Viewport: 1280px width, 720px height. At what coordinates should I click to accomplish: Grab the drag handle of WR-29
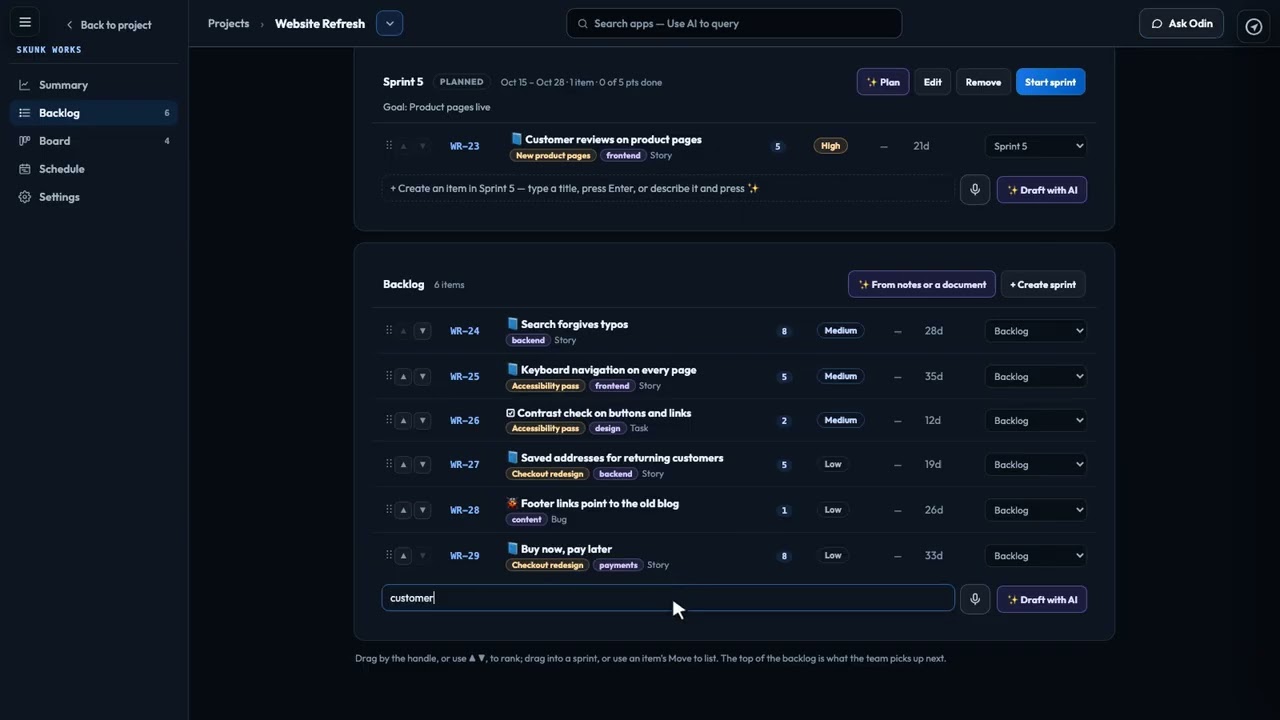(389, 555)
